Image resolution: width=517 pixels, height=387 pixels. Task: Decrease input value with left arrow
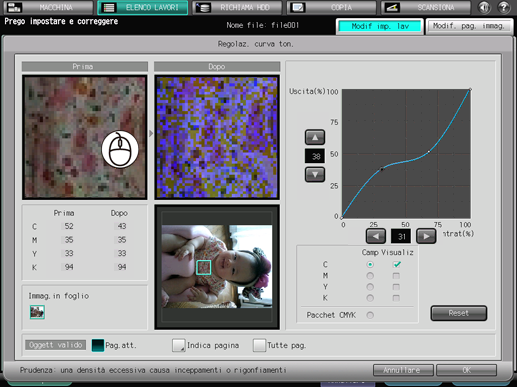[x=376, y=236]
